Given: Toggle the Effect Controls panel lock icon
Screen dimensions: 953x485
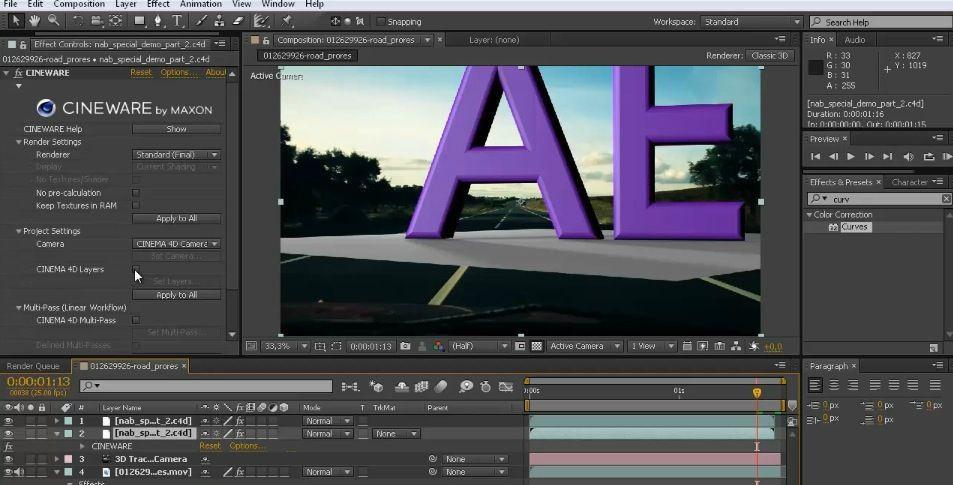Looking at the screenshot, I should click(22, 44).
